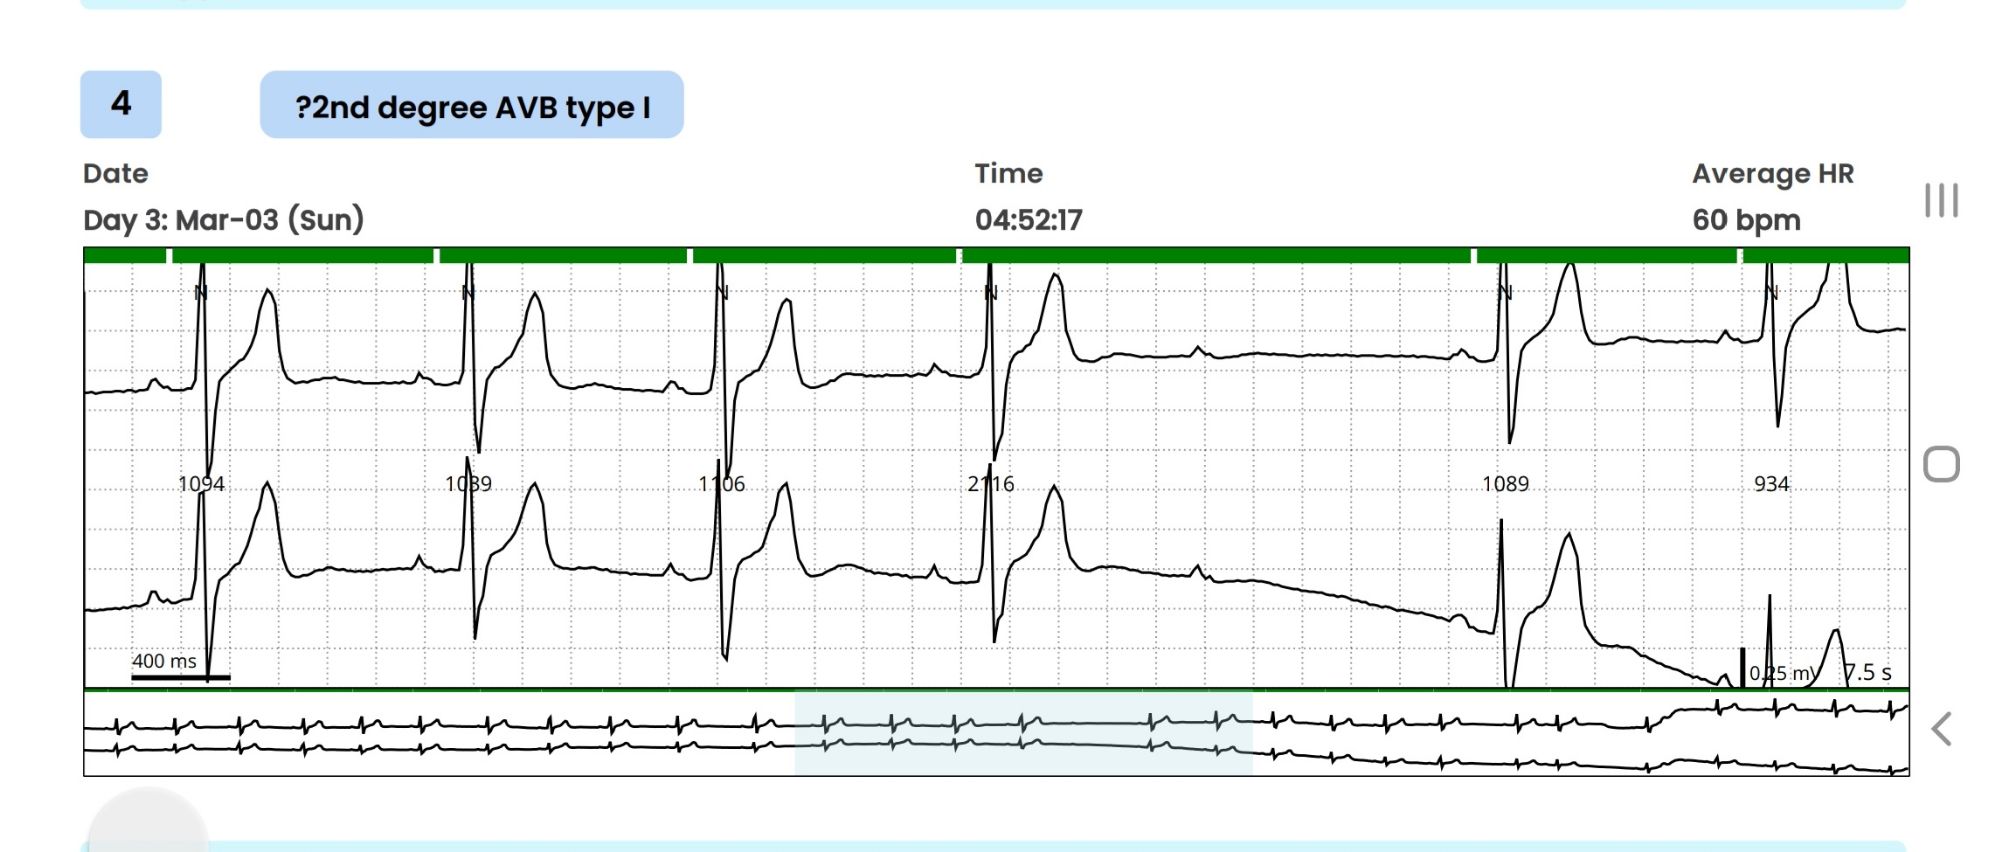Image resolution: width=1999 pixels, height=852 pixels.
Task: Select the ?2nd degree AVB type I tag
Action: point(471,105)
